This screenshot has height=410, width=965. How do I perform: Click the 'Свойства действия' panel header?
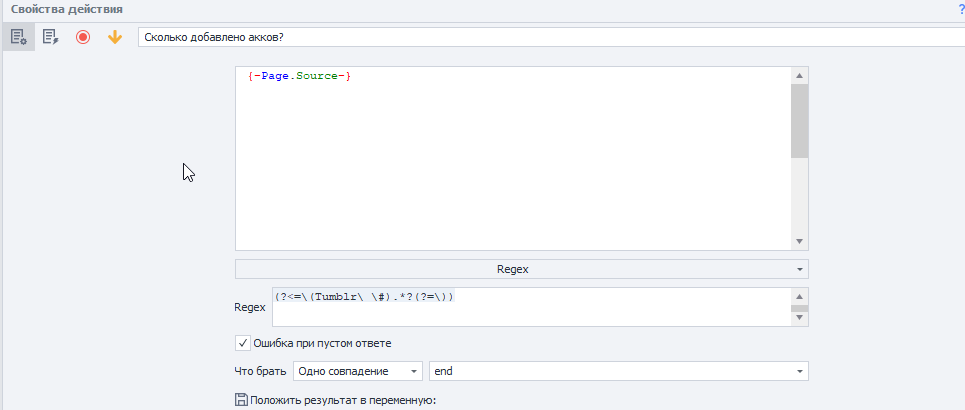coord(66,9)
